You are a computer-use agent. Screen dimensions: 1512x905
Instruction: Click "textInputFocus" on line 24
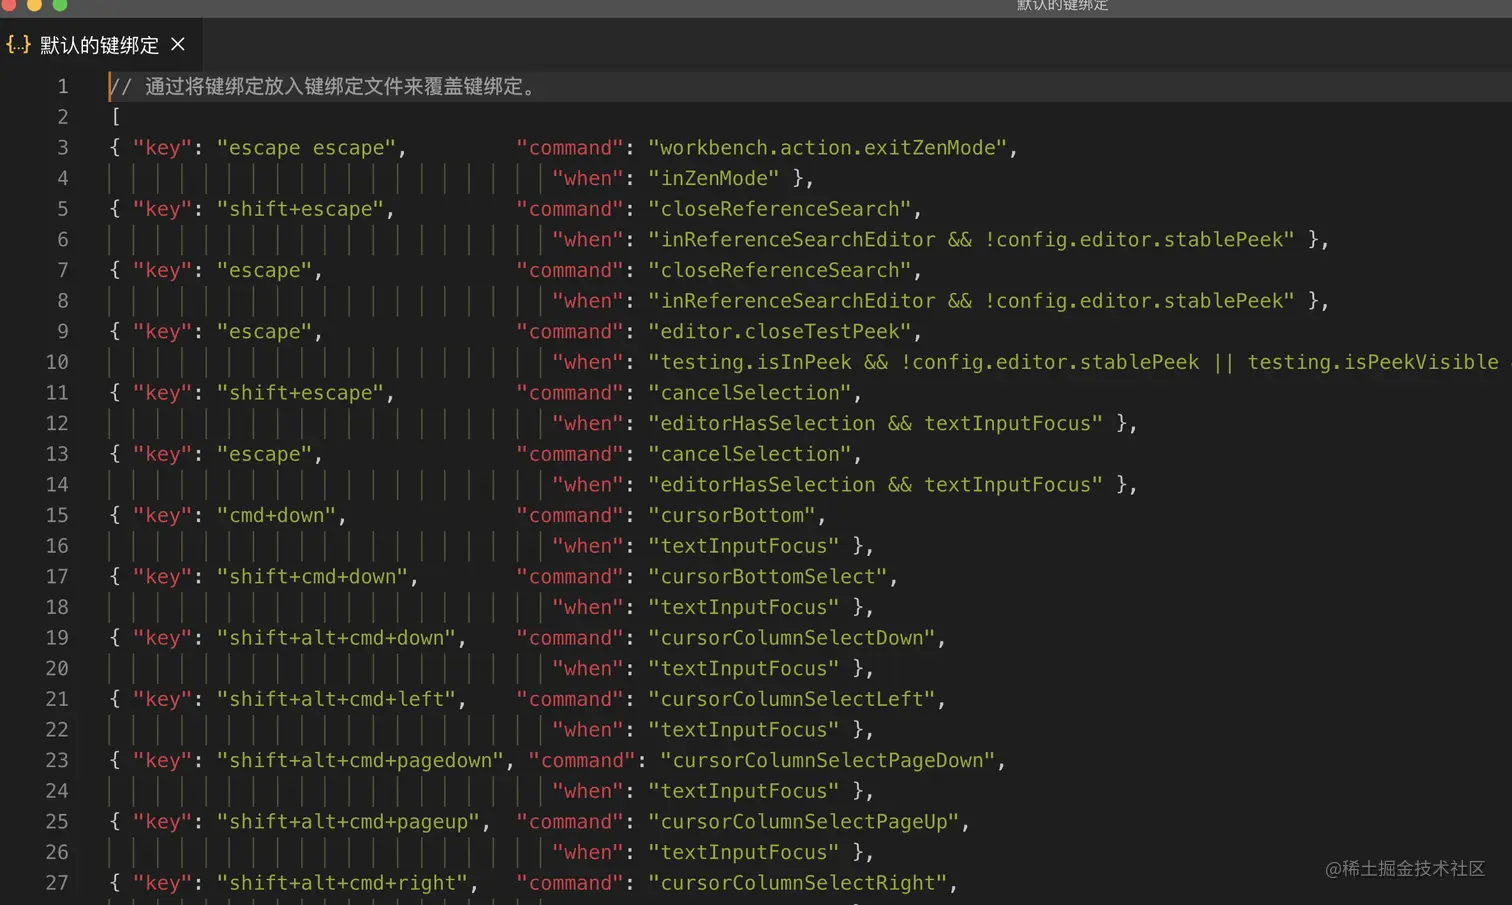tap(743, 791)
